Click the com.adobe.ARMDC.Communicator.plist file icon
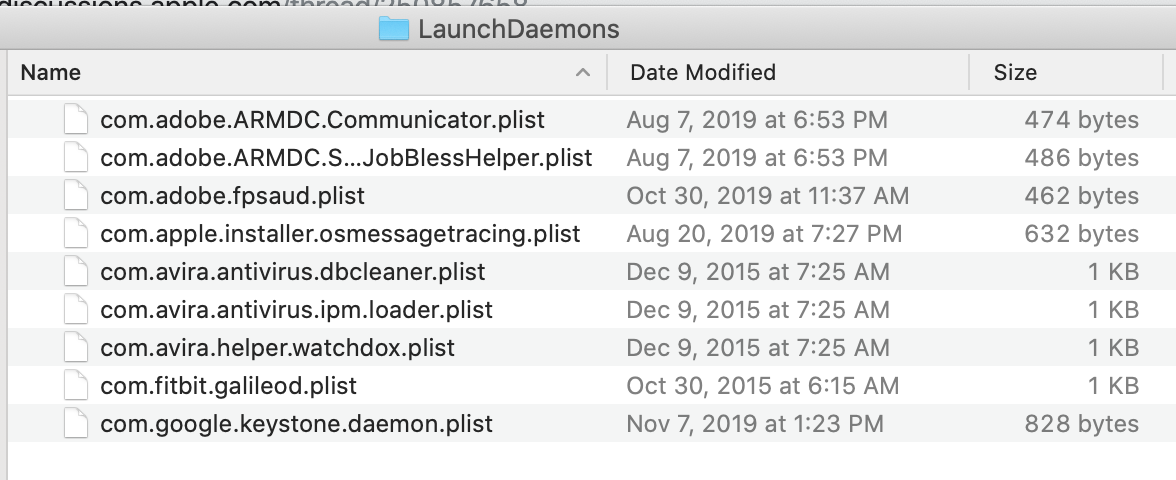The width and height of the screenshot is (1176, 480). pos(77,120)
